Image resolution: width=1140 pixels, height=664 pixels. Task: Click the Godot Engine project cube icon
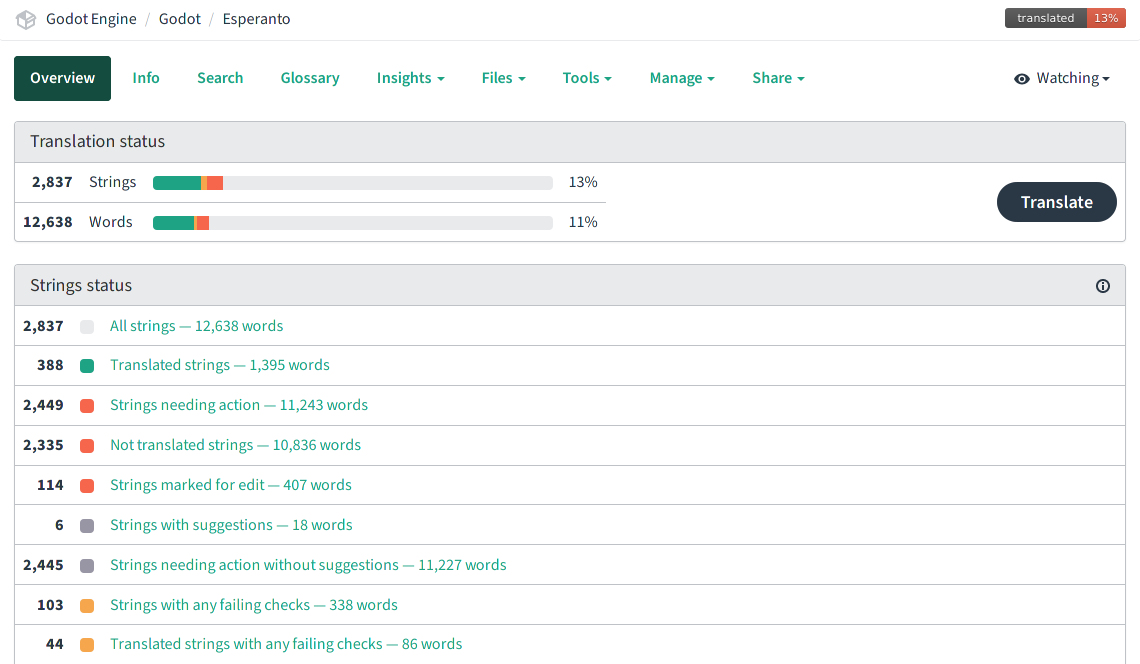tap(26, 19)
